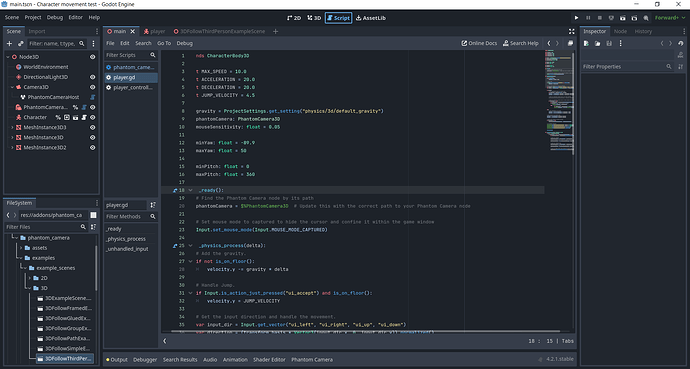Viewport: 690px width, 369px height.
Task: Open the Debug menu in top bar
Action: (55, 18)
